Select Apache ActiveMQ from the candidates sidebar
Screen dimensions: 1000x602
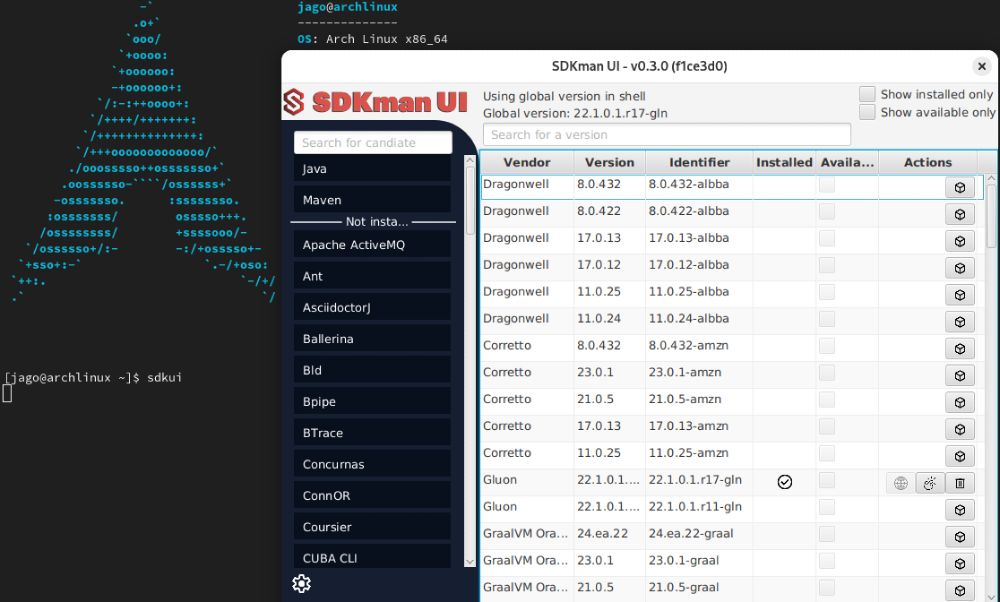click(x=372, y=244)
